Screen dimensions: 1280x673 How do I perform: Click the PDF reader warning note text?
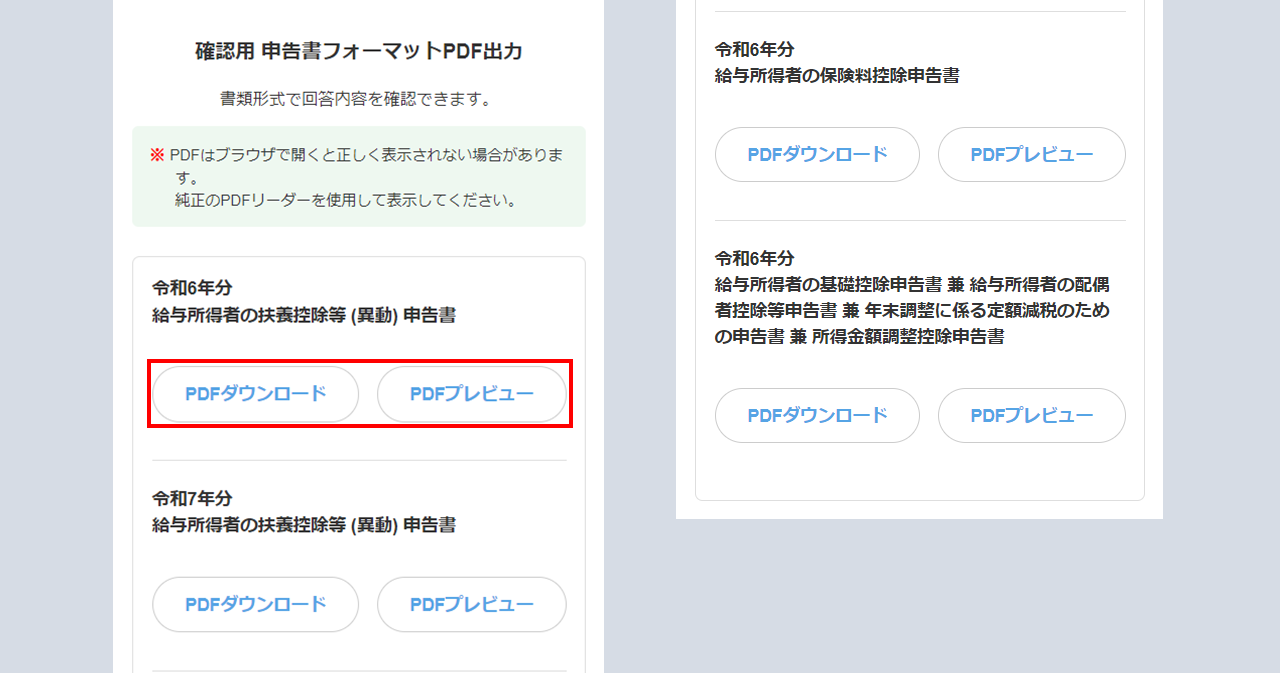(358, 177)
